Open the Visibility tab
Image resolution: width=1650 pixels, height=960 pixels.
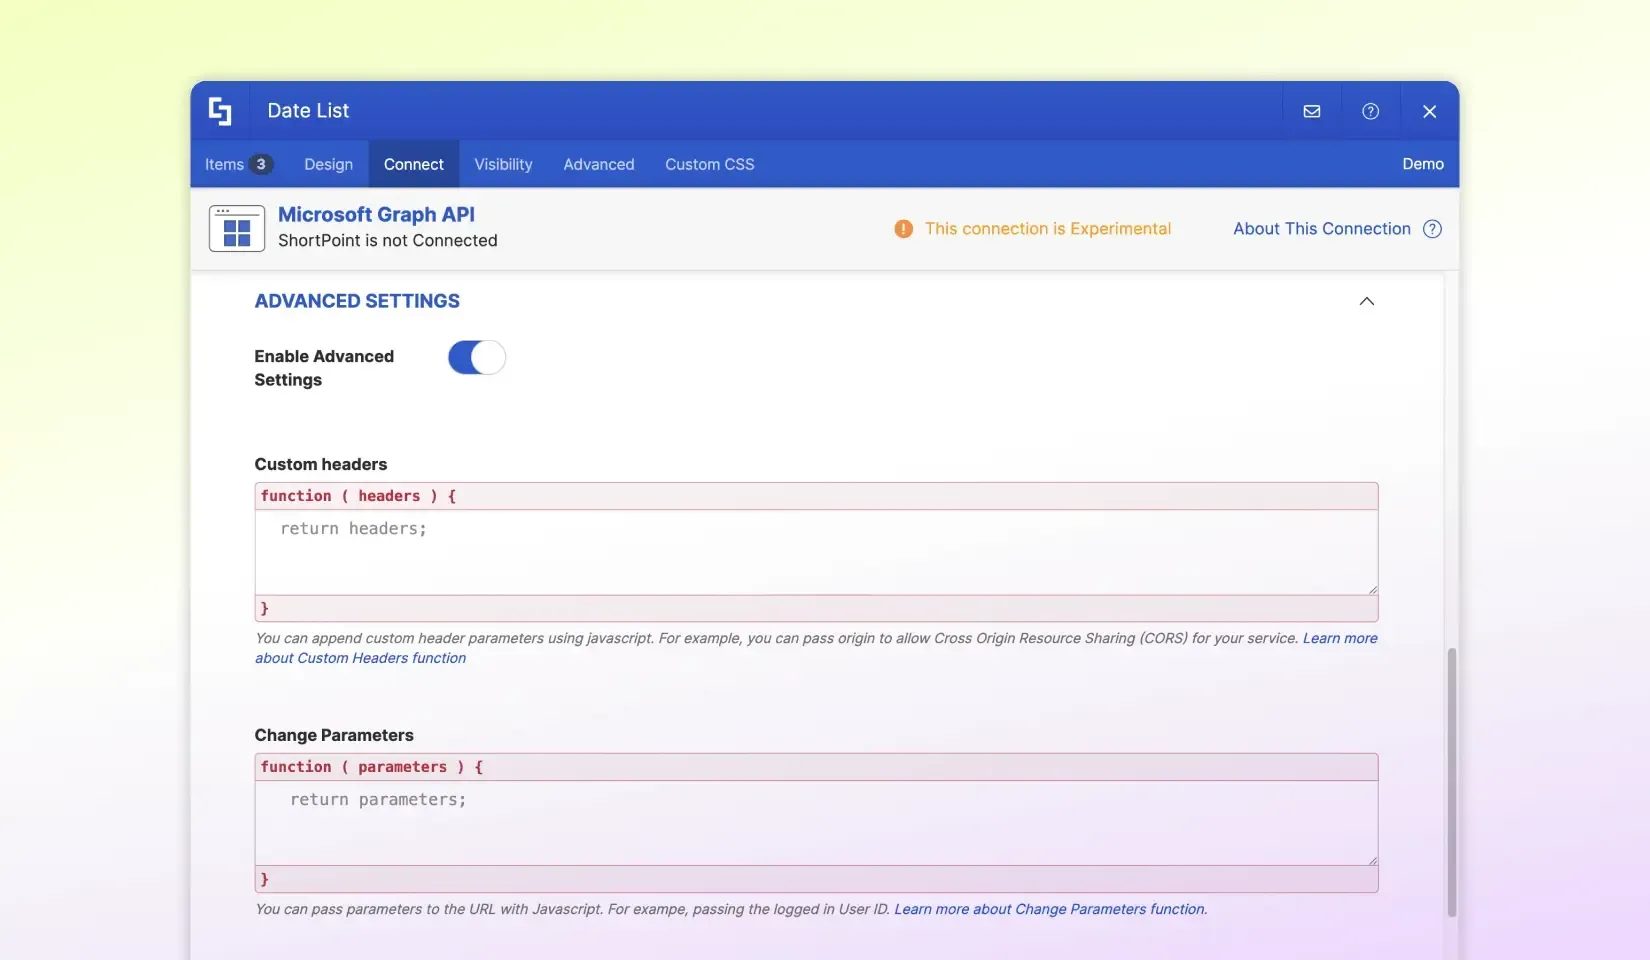(x=503, y=164)
